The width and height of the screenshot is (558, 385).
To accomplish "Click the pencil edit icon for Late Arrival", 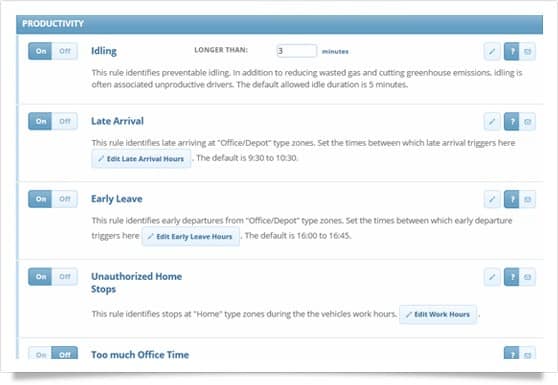I will click(492, 122).
